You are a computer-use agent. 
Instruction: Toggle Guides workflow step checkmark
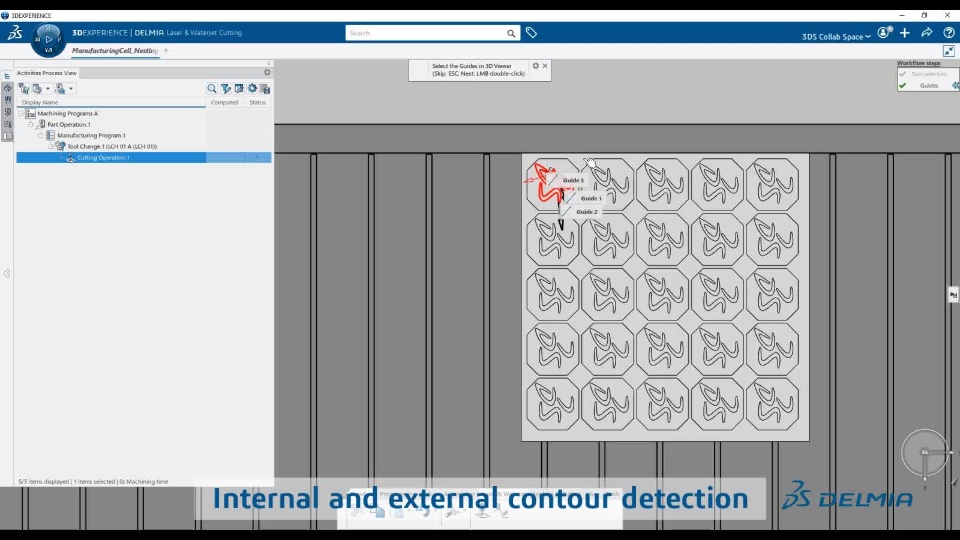tap(902, 86)
